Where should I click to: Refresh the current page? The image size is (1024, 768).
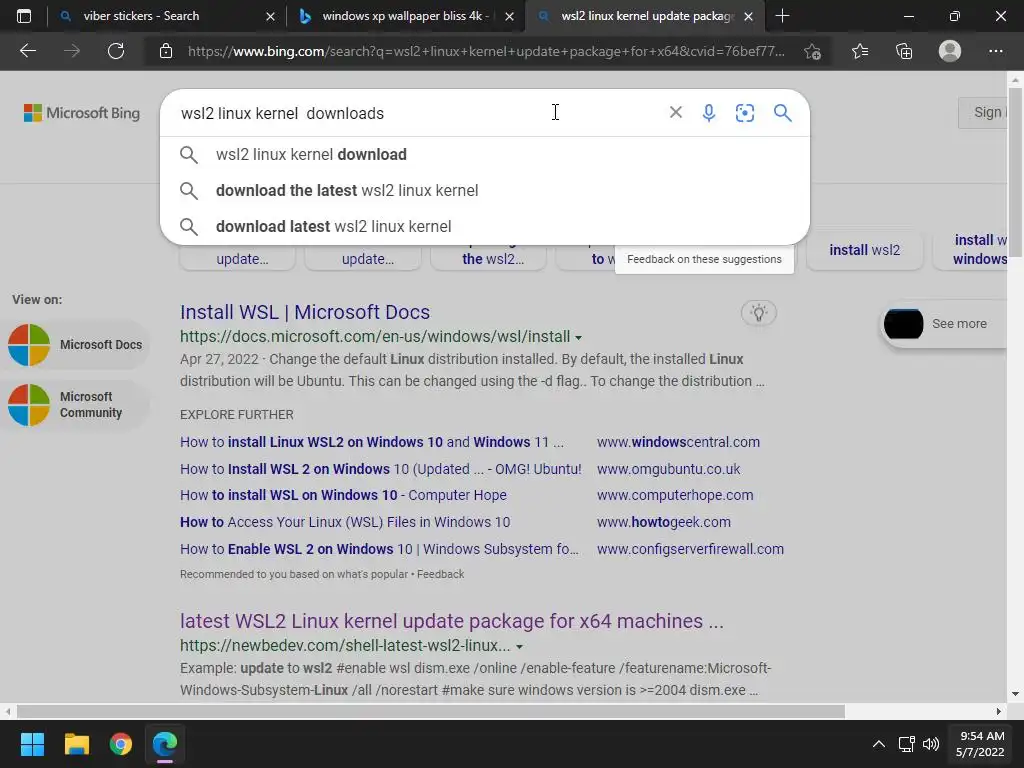coord(116,51)
